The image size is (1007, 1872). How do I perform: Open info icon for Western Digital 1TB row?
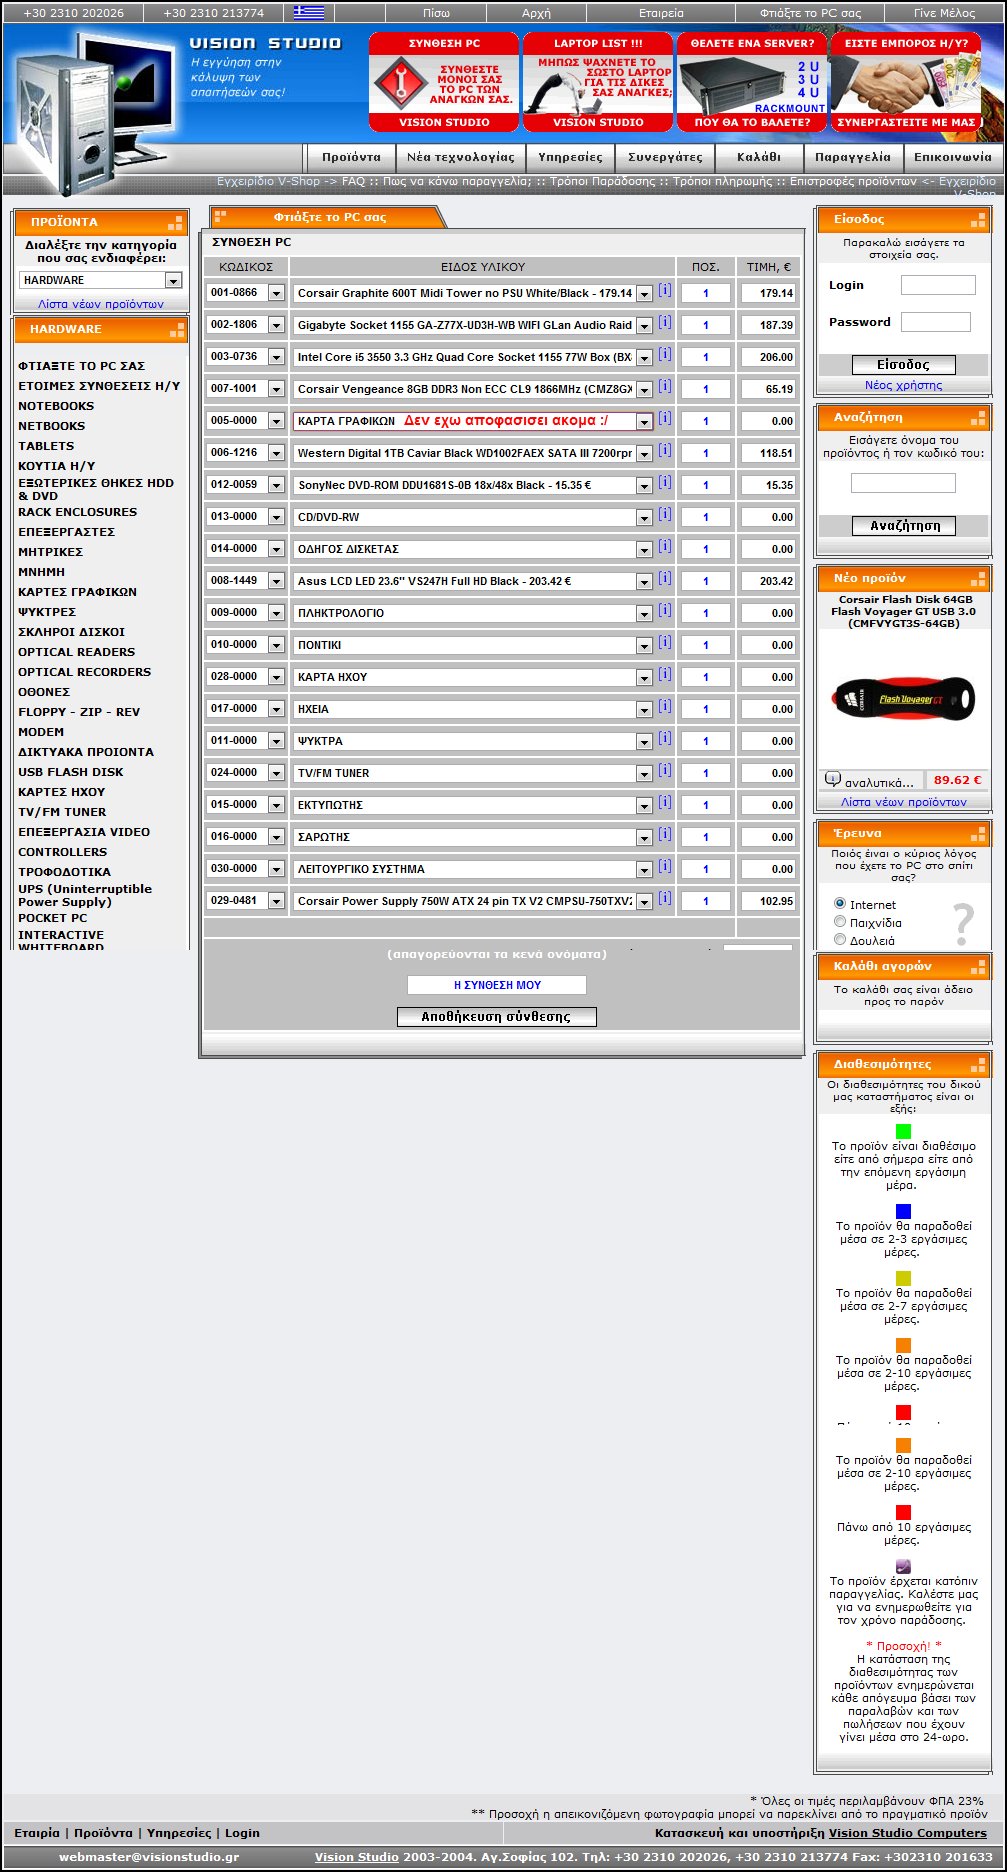(665, 451)
